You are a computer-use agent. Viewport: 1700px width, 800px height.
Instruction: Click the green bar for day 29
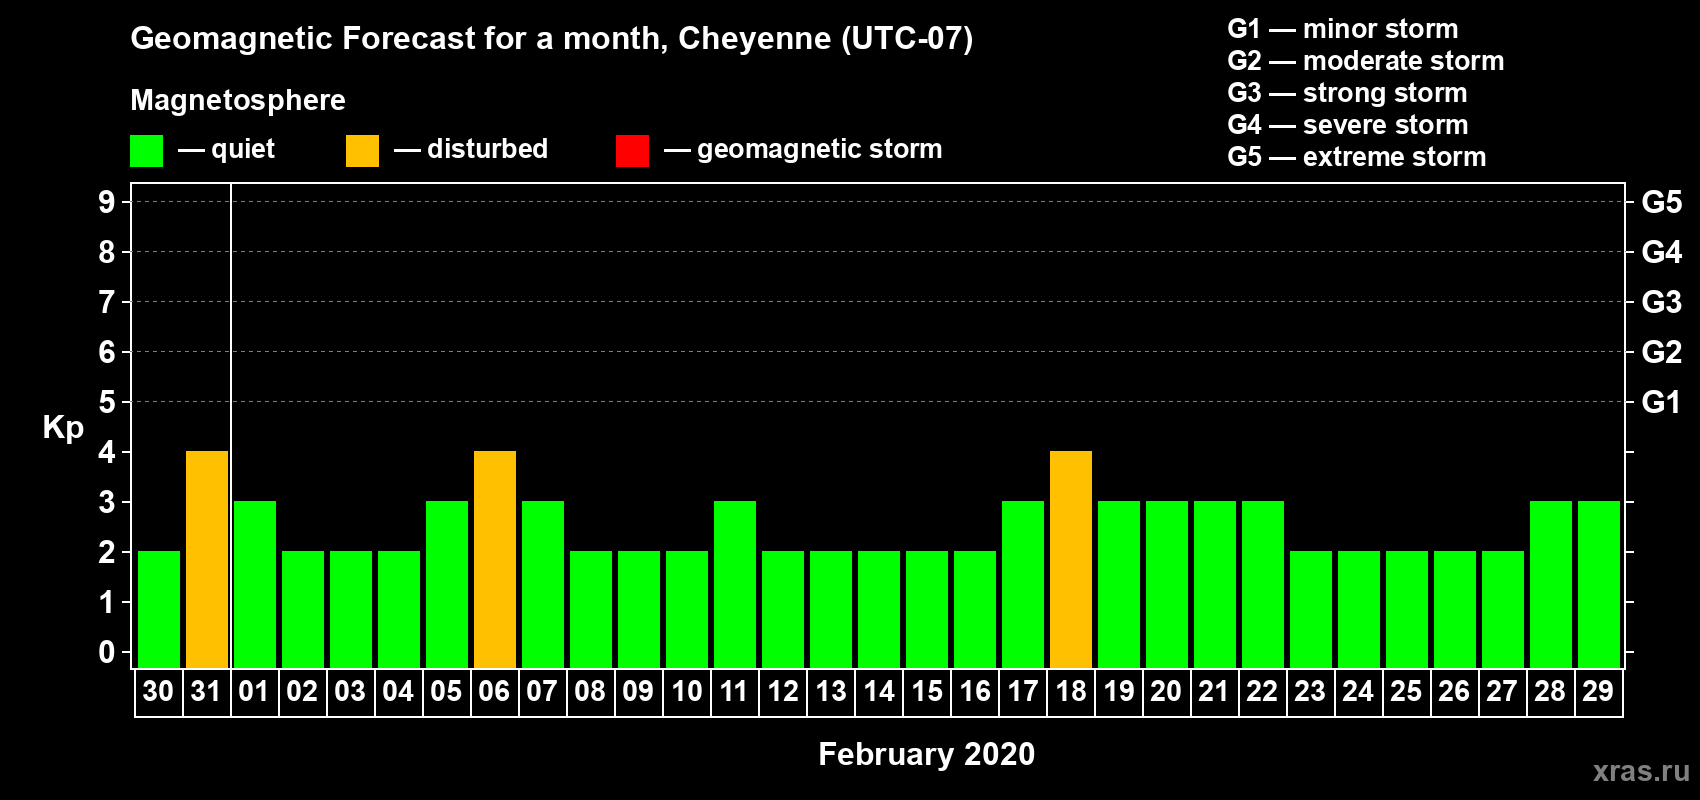(1599, 585)
